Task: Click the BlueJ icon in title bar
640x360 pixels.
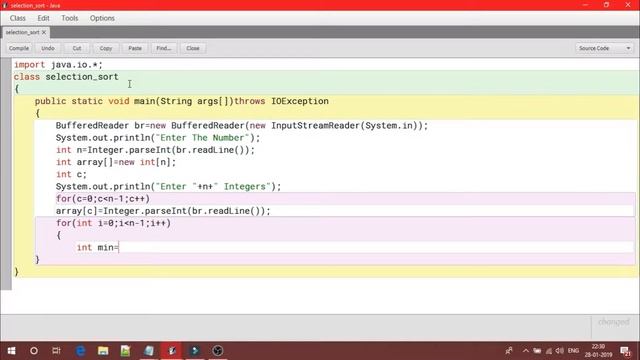Action: [5, 5]
